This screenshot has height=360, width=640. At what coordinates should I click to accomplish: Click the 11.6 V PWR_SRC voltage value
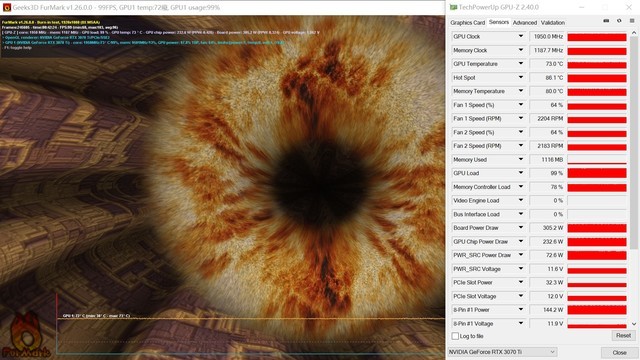(x=555, y=269)
